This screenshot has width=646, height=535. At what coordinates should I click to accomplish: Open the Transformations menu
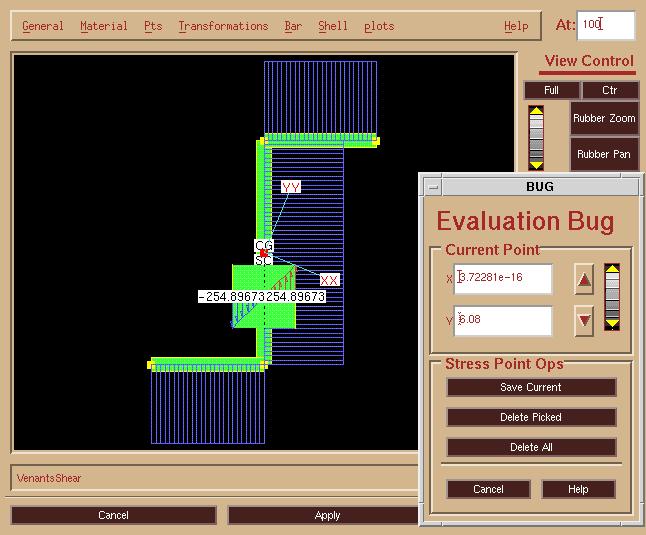(x=223, y=26)
